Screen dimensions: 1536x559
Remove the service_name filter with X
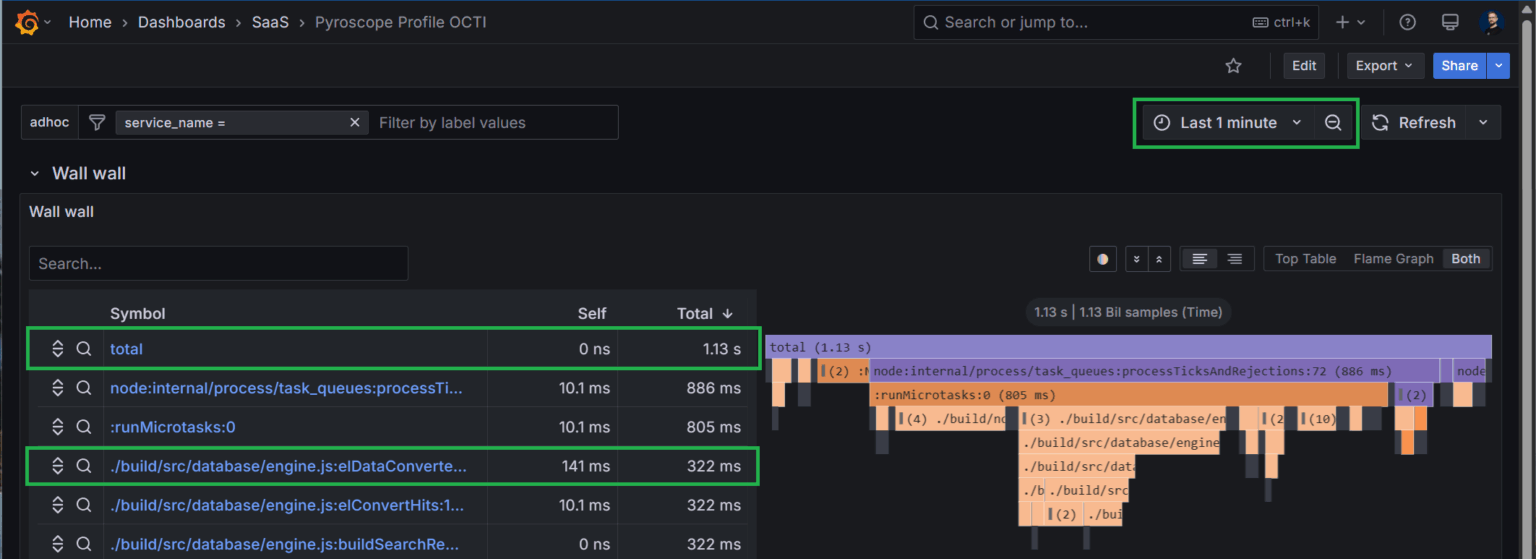[x=354, y=123]
